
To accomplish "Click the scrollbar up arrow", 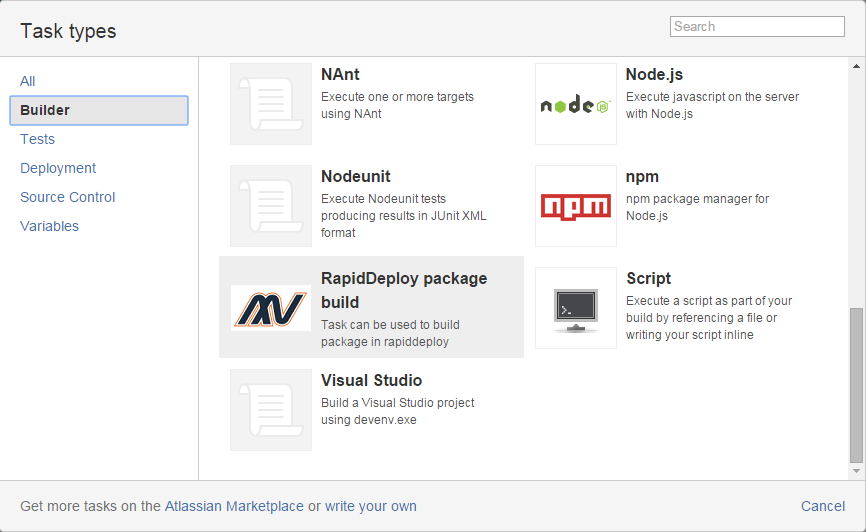I will pos(857,66).
